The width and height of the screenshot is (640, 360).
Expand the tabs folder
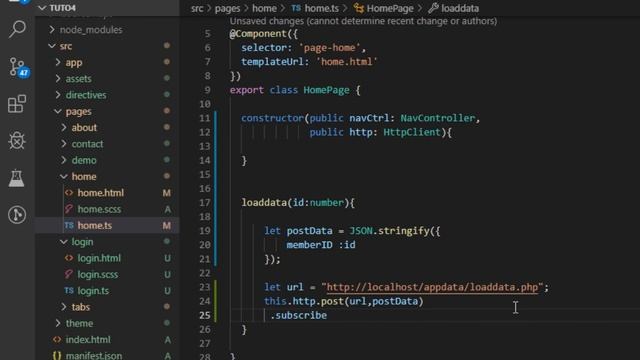(x=80, y=307)
